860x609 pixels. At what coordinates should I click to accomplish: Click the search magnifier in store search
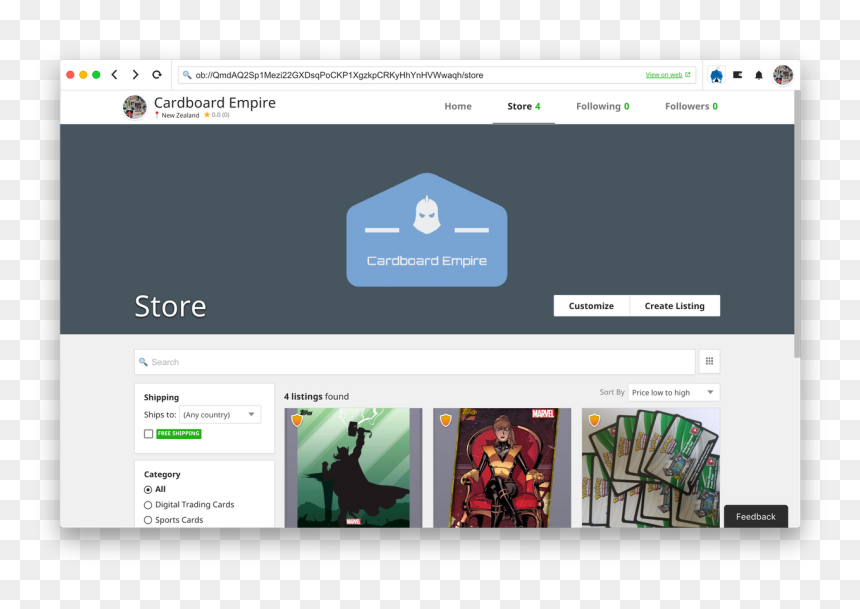(143, 362)
